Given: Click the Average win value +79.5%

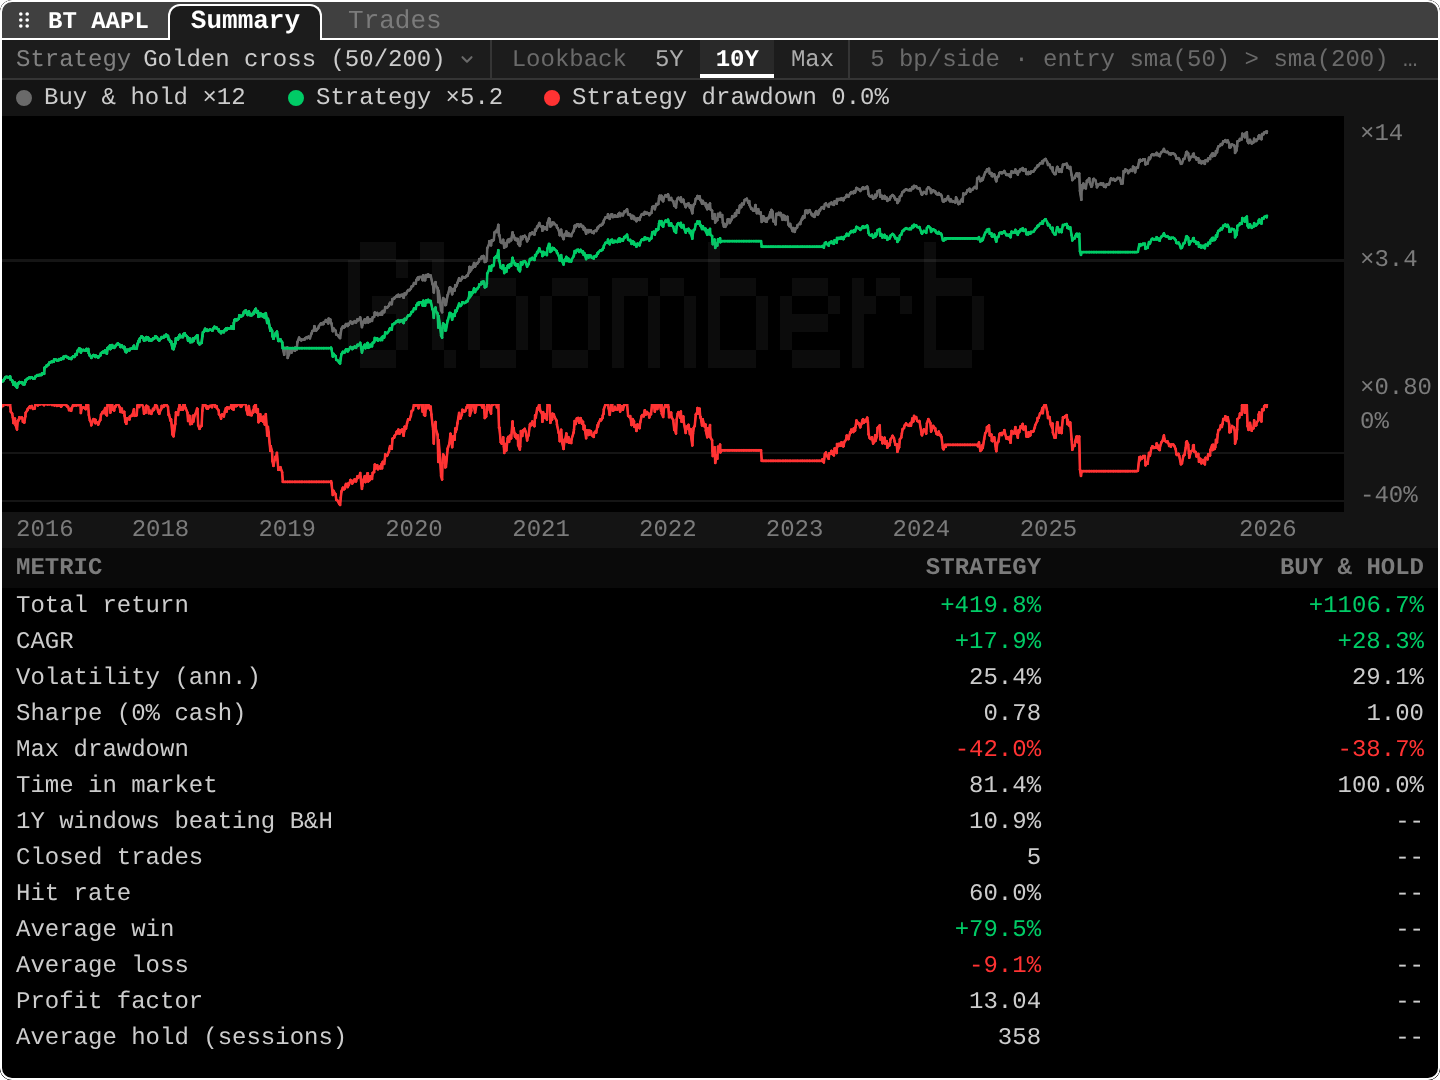Looking at the screenshot, I should tap(998, 929).
